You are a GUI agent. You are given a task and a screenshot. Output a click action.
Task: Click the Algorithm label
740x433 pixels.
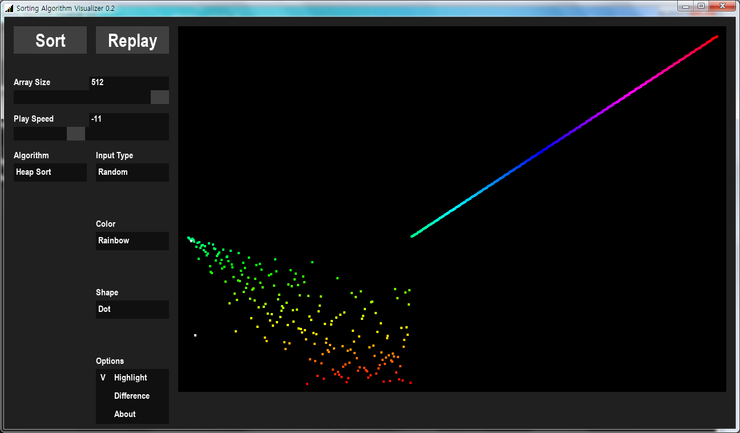click(31, 155)
